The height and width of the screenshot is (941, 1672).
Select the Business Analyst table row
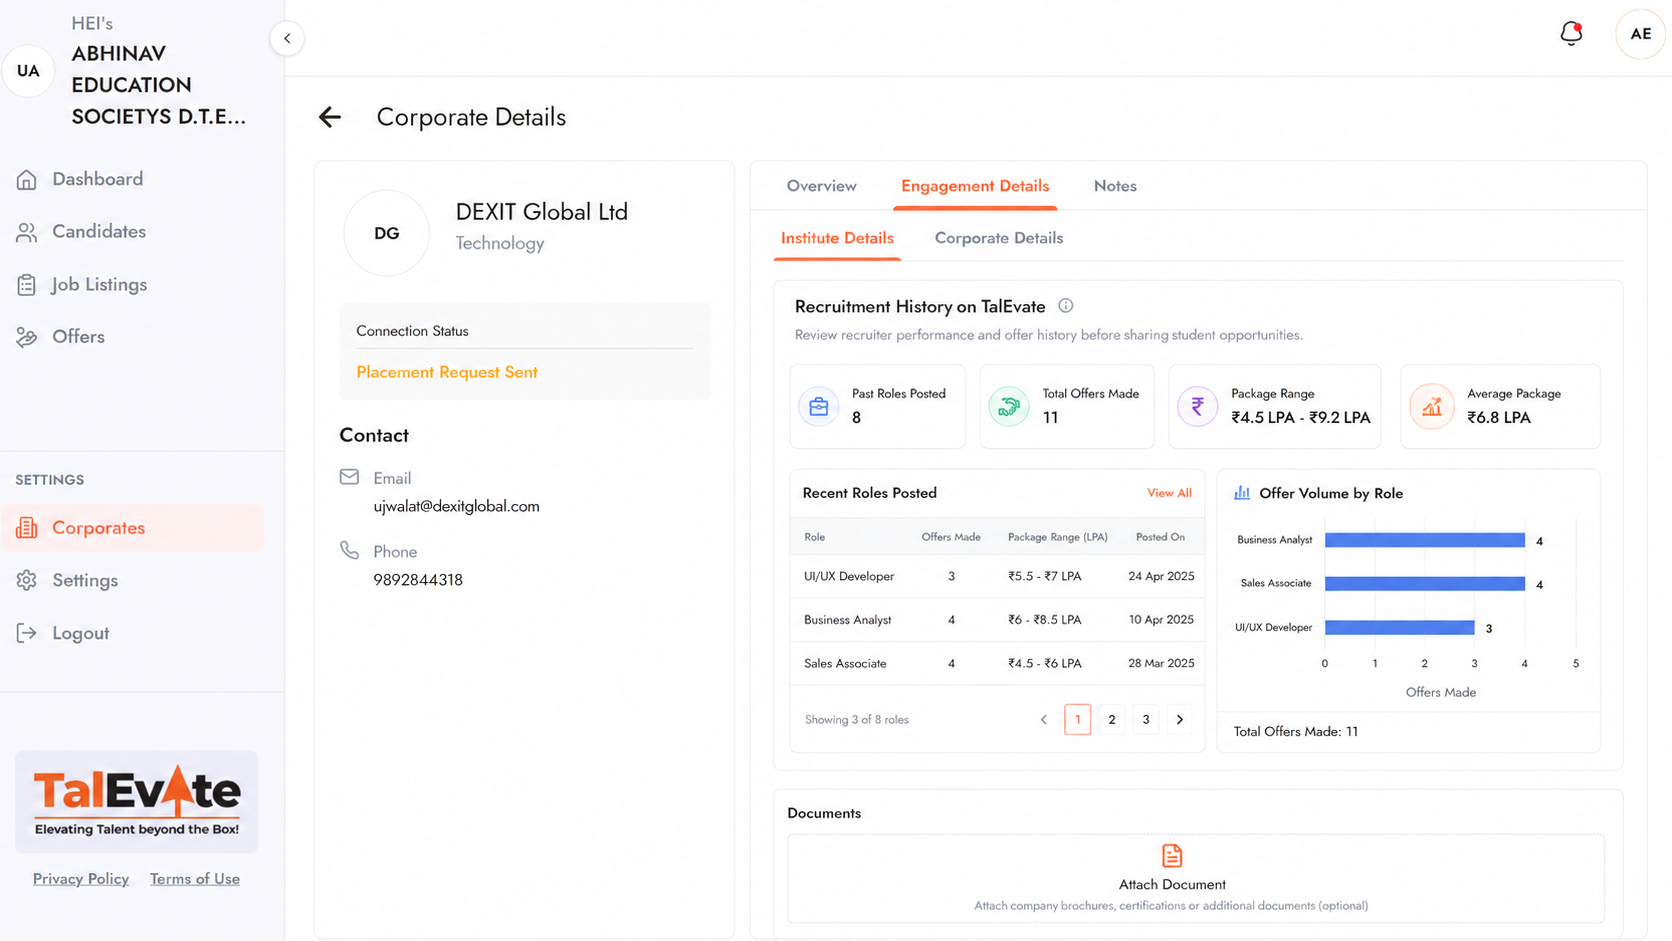997,620
